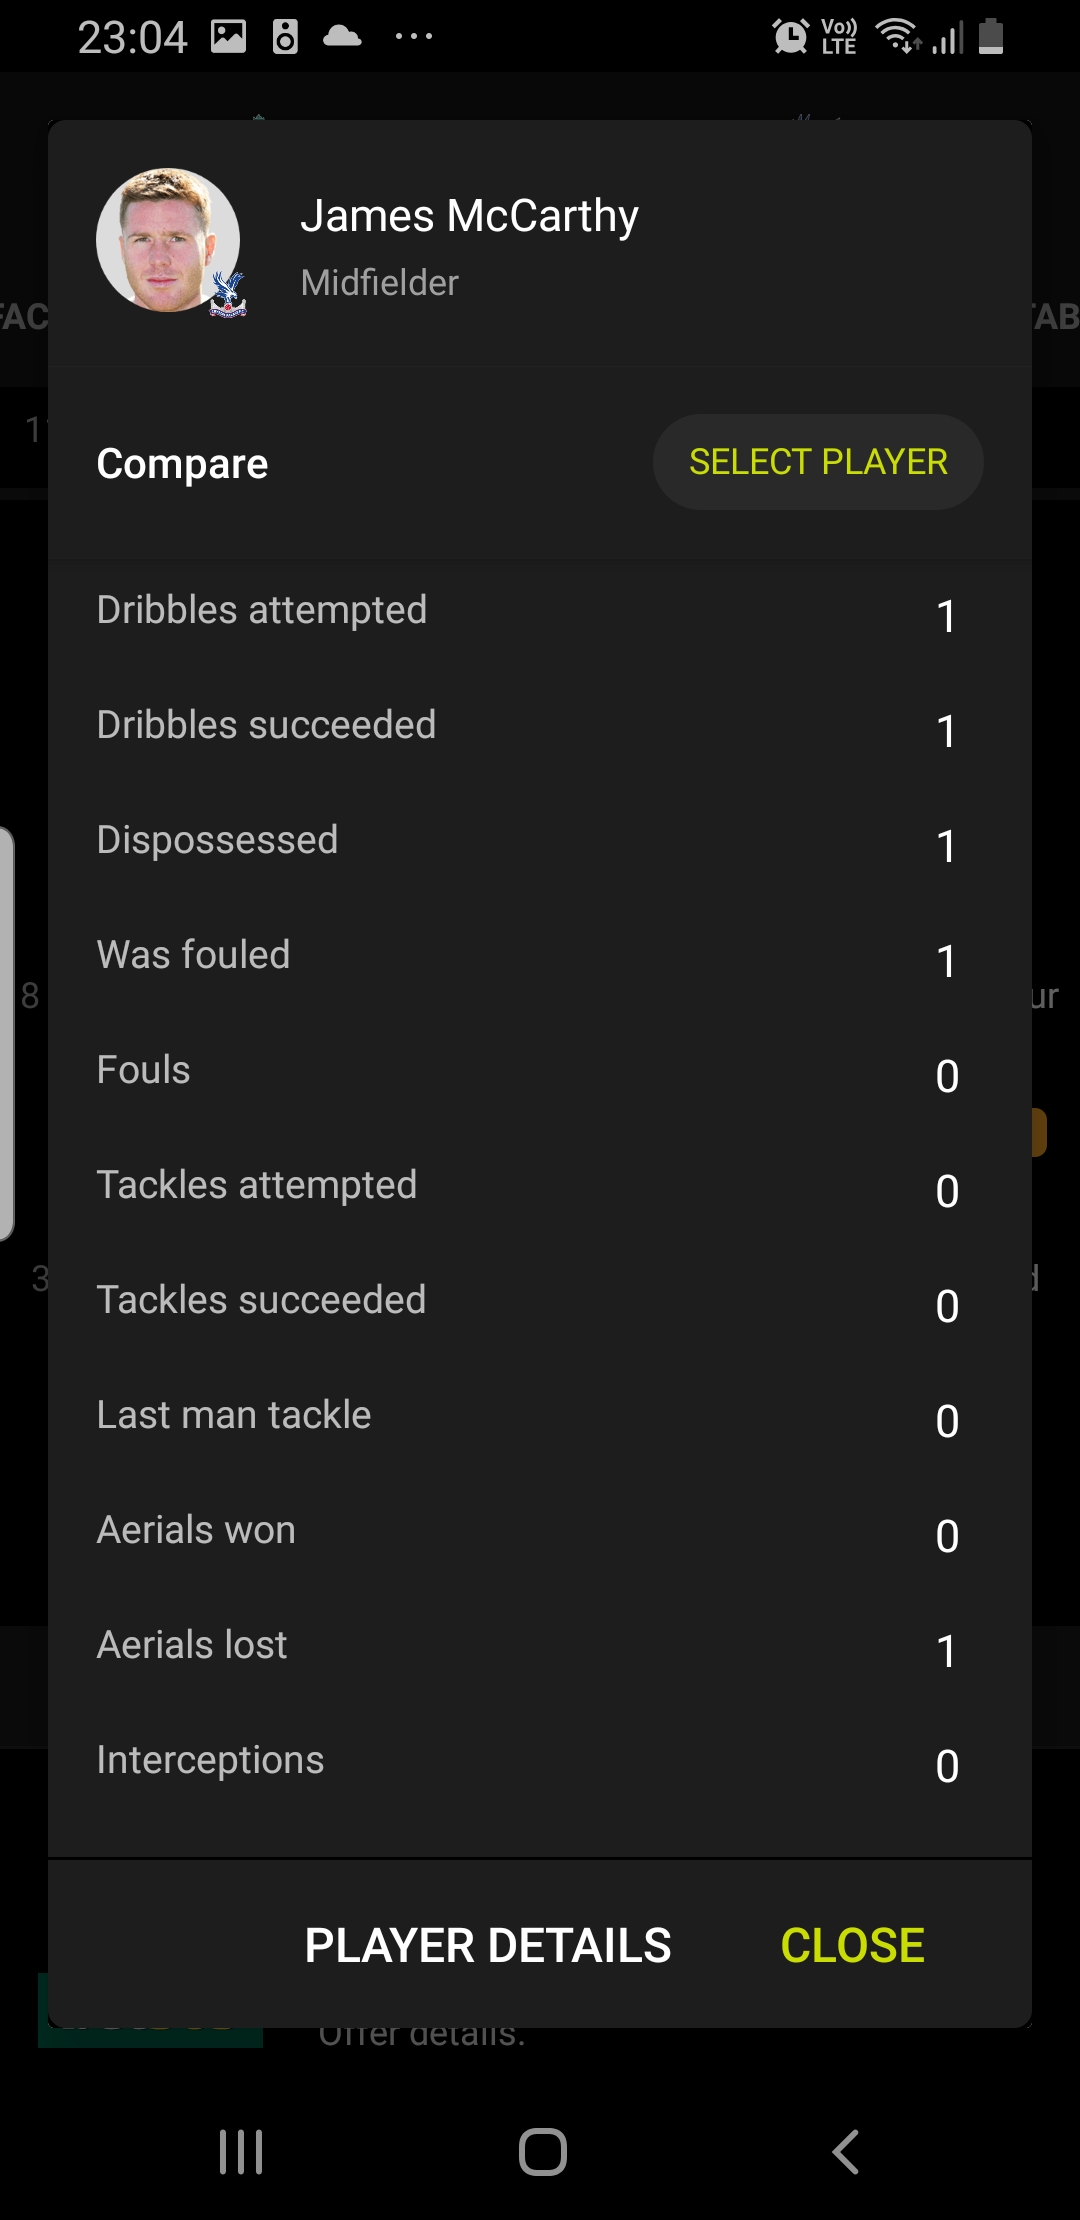Select the Aerials lost stat row
The height and width of the screenshot is (2220, 1080).
[540, 1647]
